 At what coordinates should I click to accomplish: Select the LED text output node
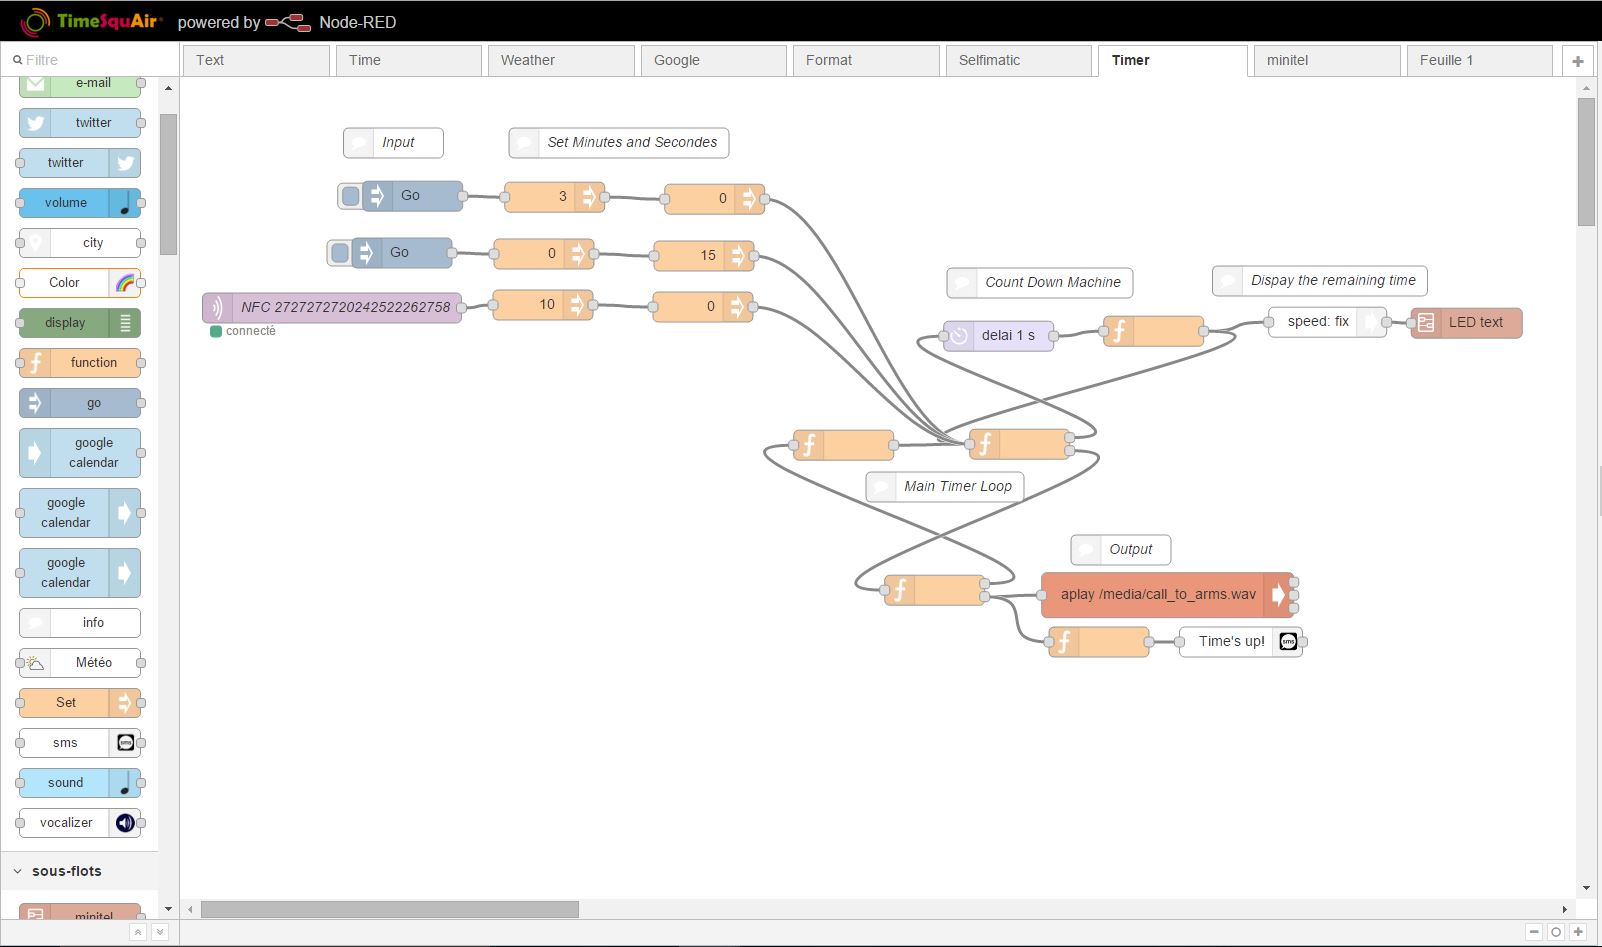[1466, 323]
